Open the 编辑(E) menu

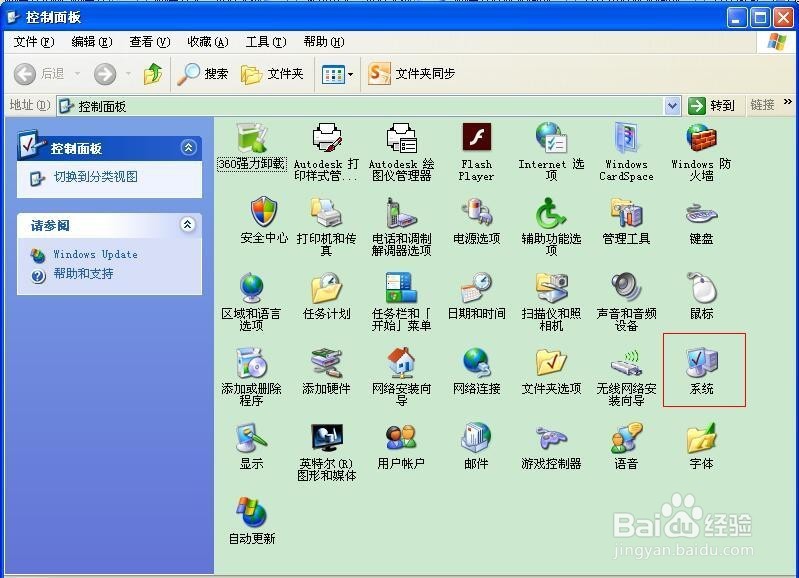coord(92,42)
